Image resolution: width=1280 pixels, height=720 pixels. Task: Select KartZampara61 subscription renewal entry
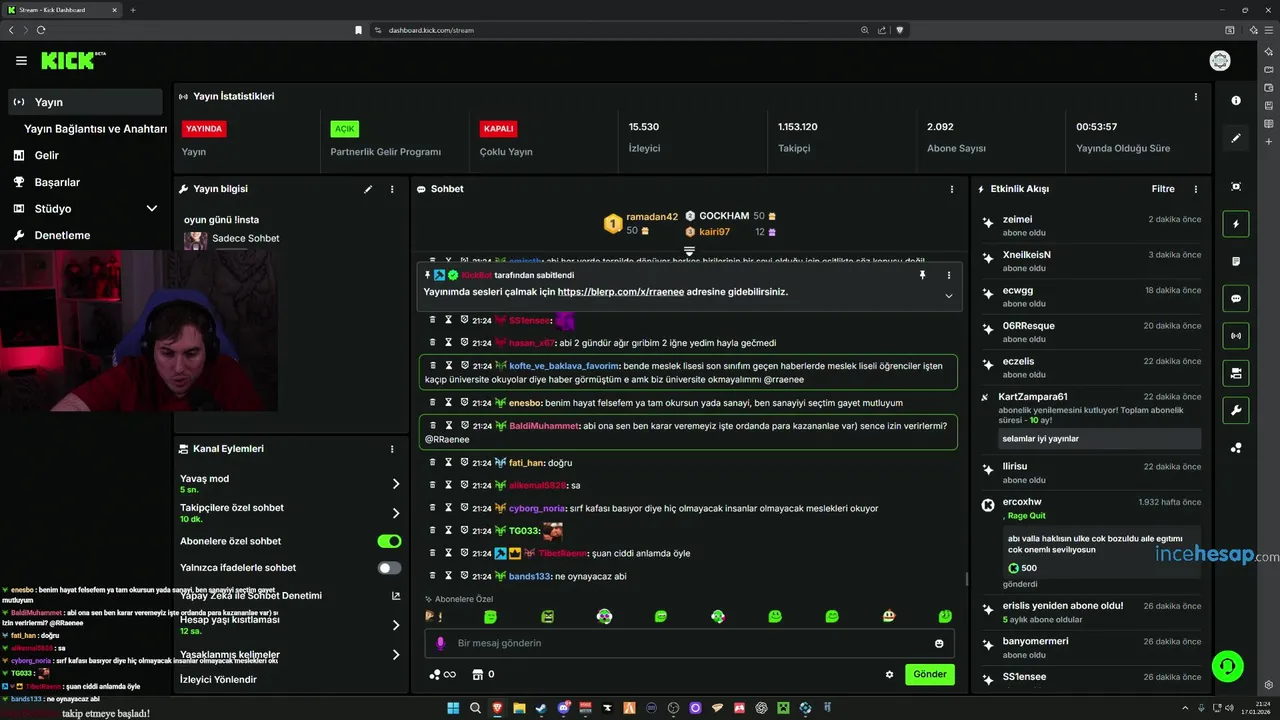point(1092,419)
